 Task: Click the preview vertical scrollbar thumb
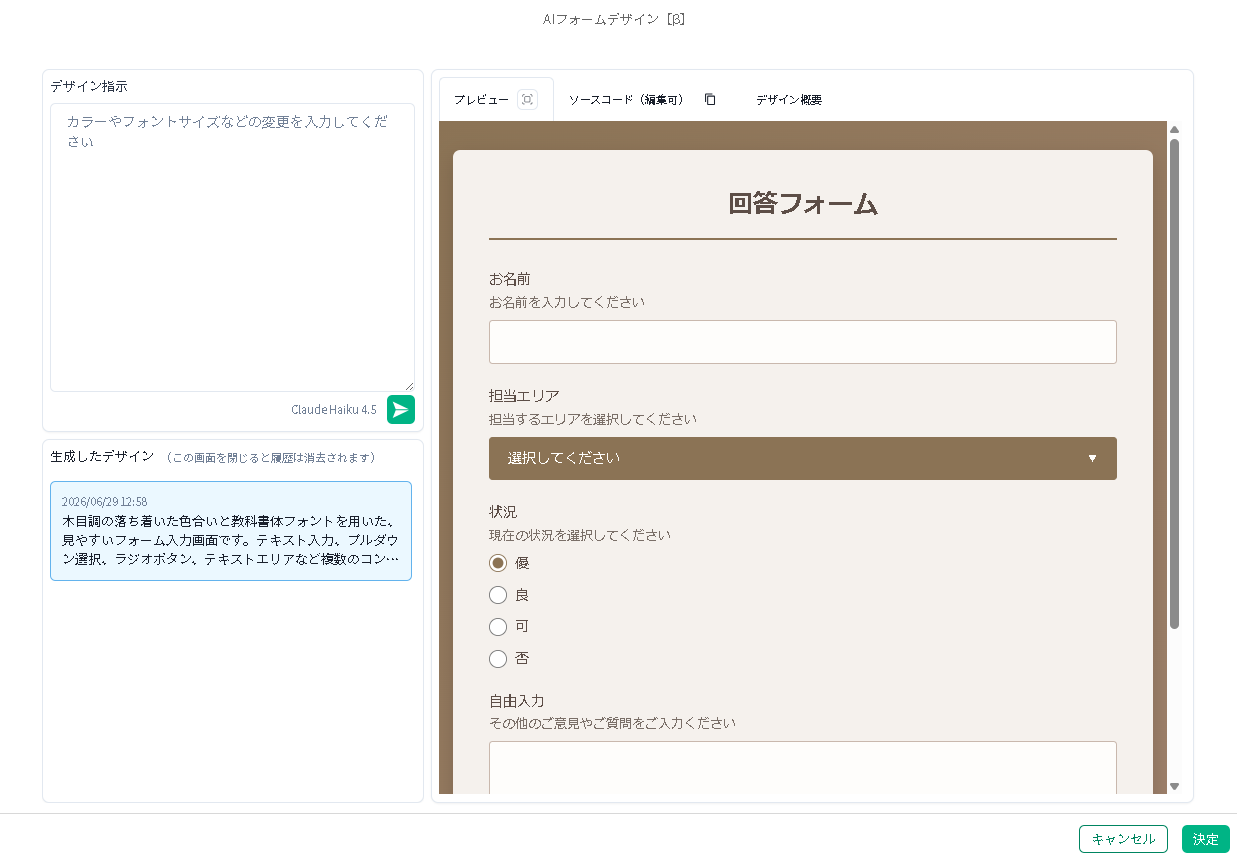coord(1175,383)
